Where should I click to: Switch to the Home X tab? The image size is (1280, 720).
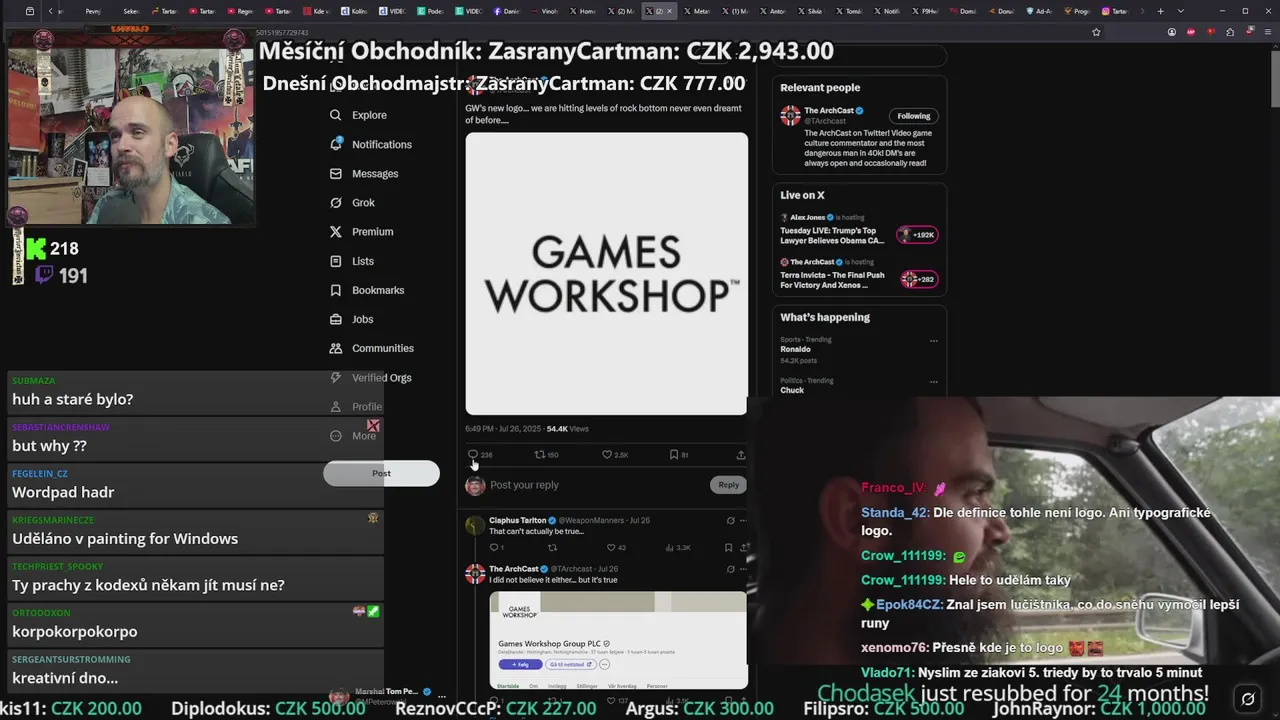click(x=584, y=11)
